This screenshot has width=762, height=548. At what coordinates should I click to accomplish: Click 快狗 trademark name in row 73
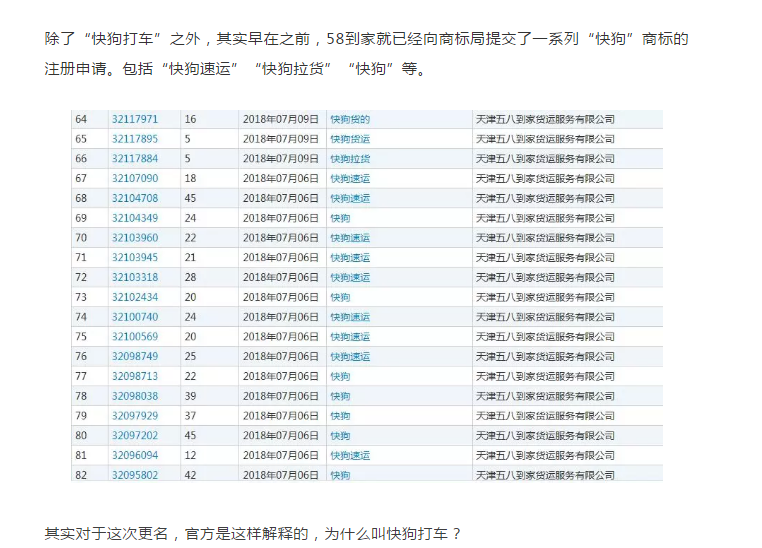[340, 297]
